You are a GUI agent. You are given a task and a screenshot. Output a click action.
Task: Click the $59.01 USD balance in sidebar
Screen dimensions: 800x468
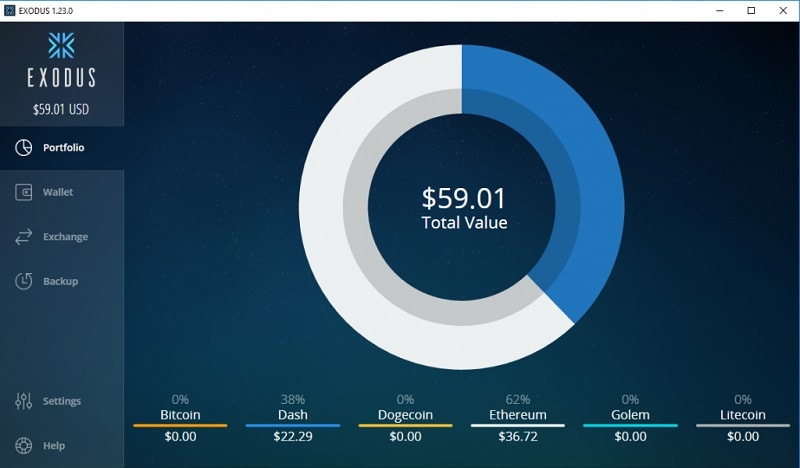coord(61,109)
